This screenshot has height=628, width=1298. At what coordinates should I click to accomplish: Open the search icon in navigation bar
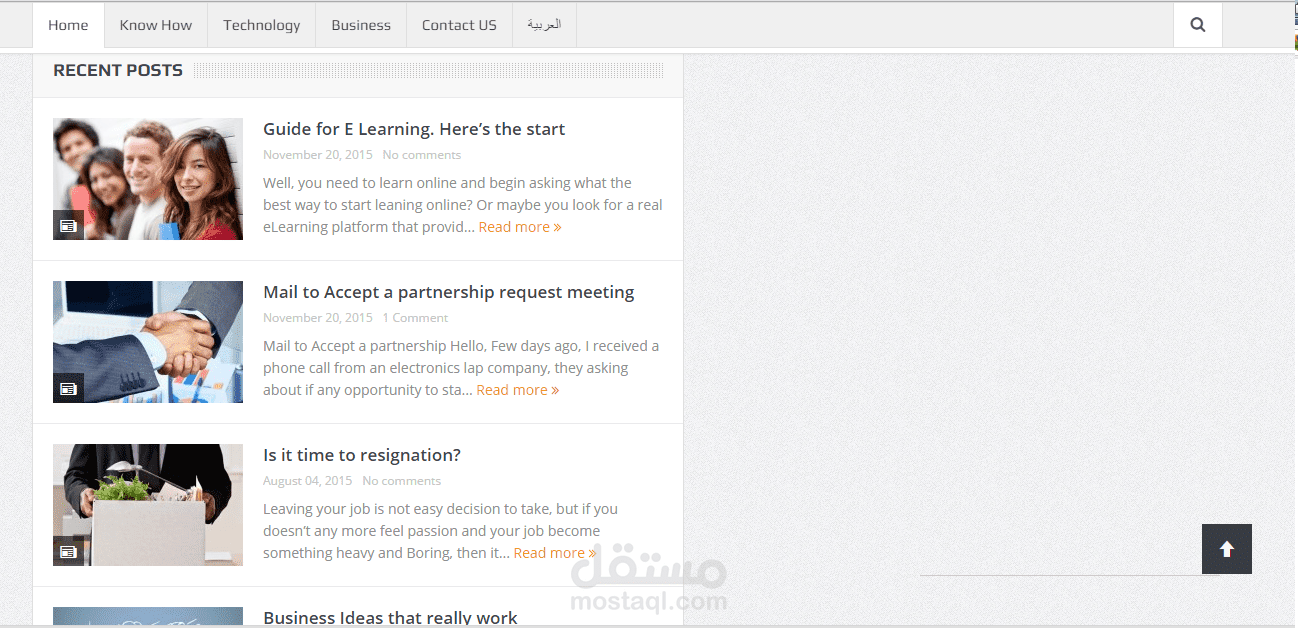(x=1198, y=25)
